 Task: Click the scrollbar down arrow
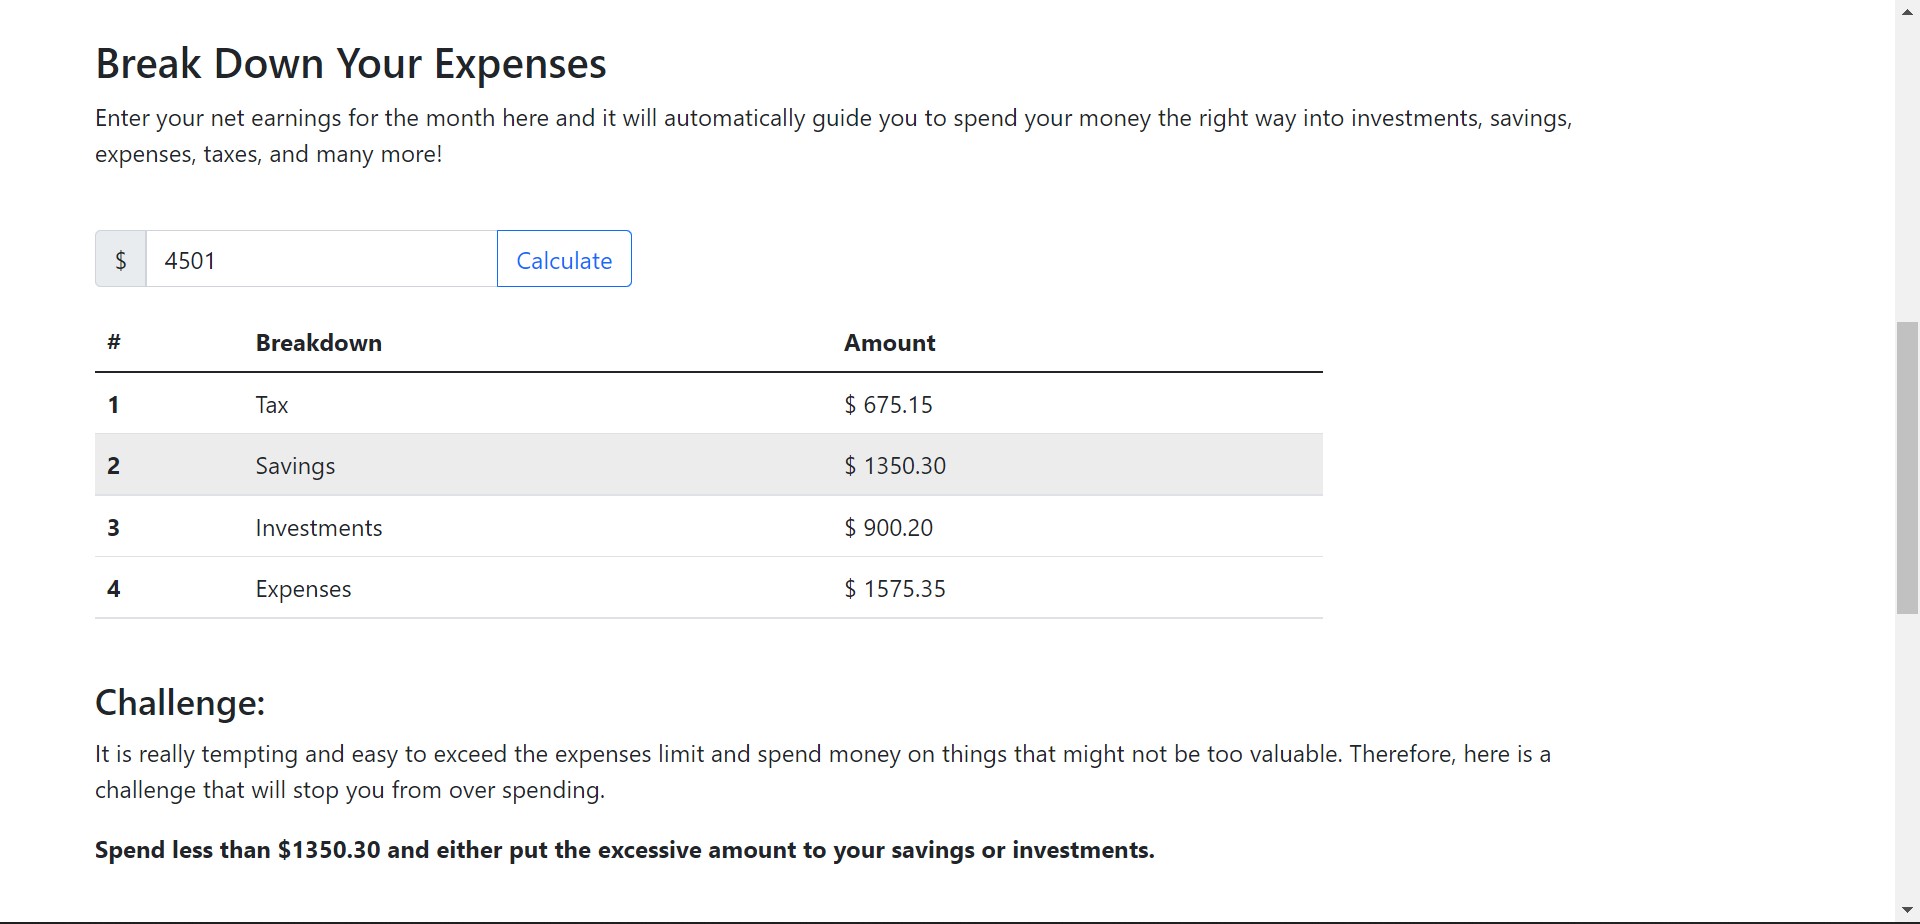[1907, 910]
